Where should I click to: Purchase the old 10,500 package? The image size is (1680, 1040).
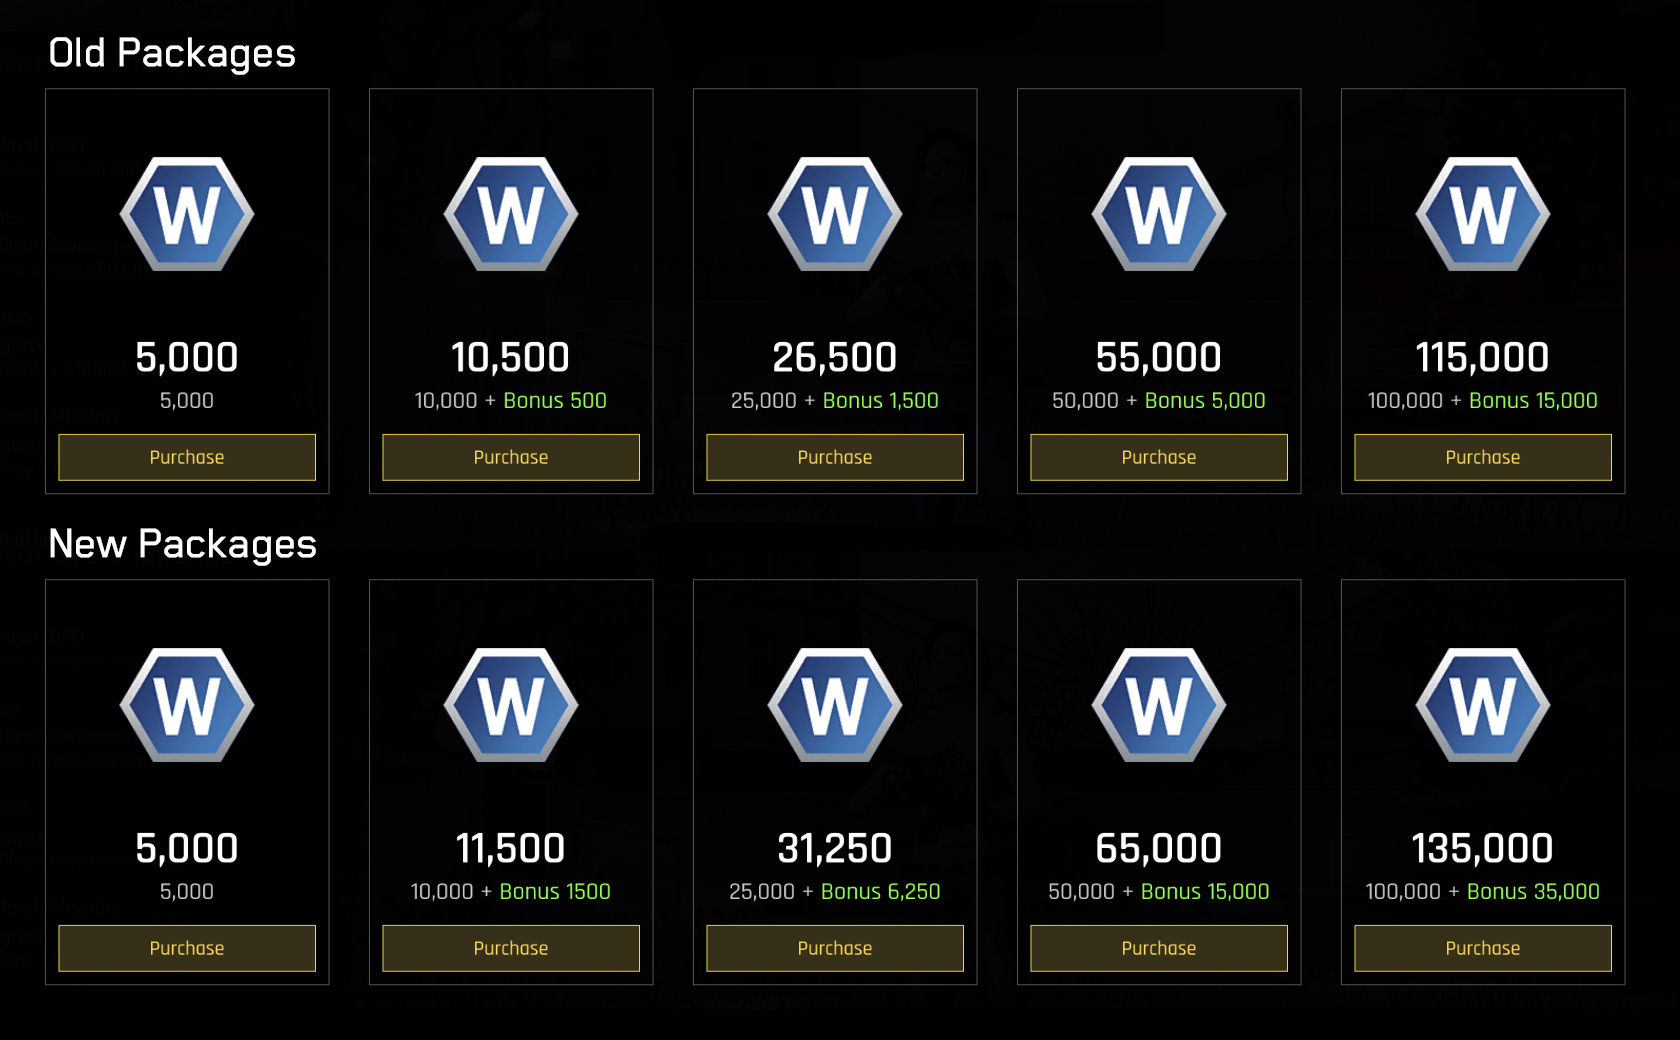point(511,457)
